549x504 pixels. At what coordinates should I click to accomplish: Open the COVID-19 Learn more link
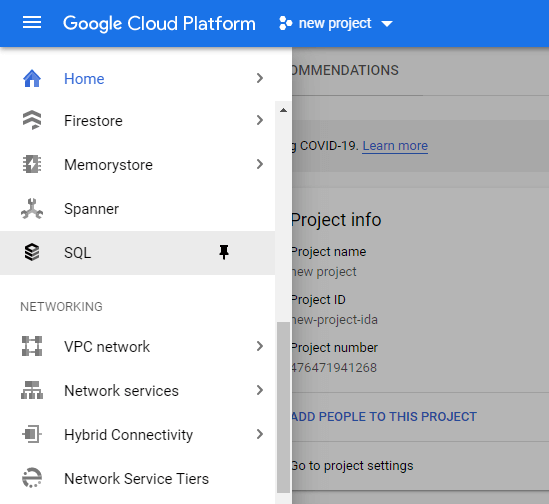(x=395, y=145)
